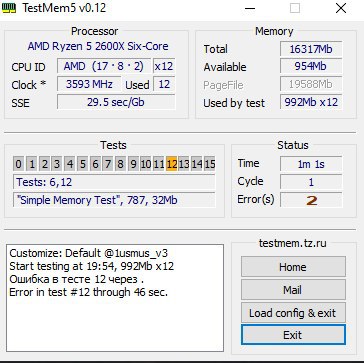This screenshot has width=364, height=363.
Task: Click the Home button
Action: coord(293,267)
